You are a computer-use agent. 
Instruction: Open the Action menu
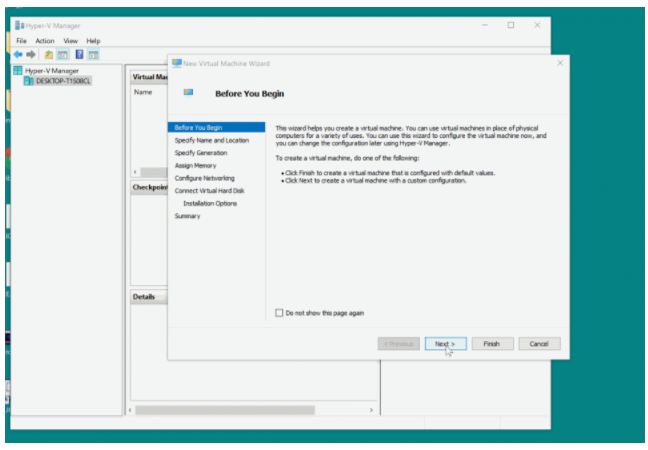[x=45, y=41]
